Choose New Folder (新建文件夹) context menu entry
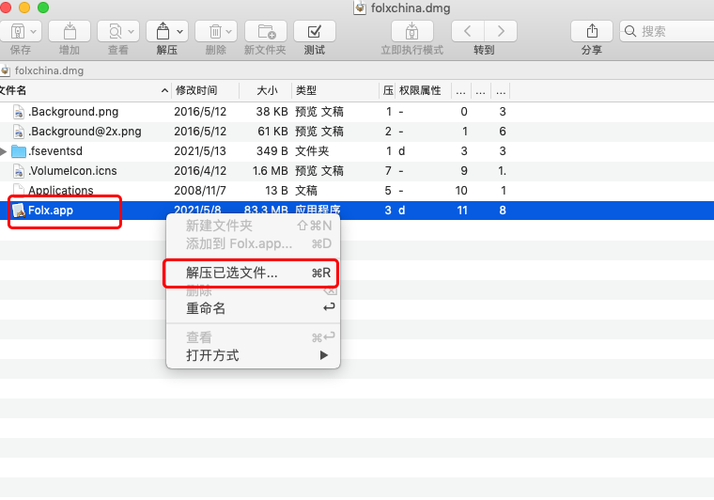Image resolution: width=714 pixels, height=500 pixels. tap(253, 225)
